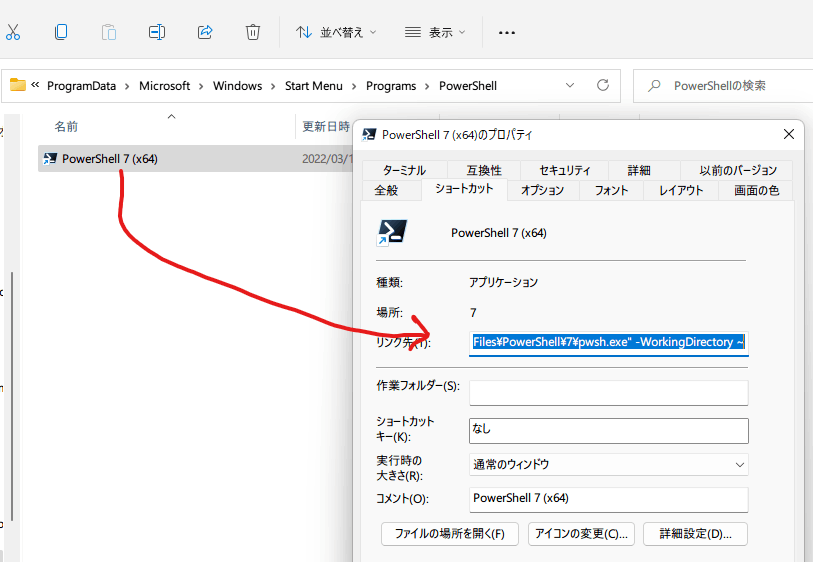Click the Copy icon in toolbar
Screen dimensions: 813x562
61,32
